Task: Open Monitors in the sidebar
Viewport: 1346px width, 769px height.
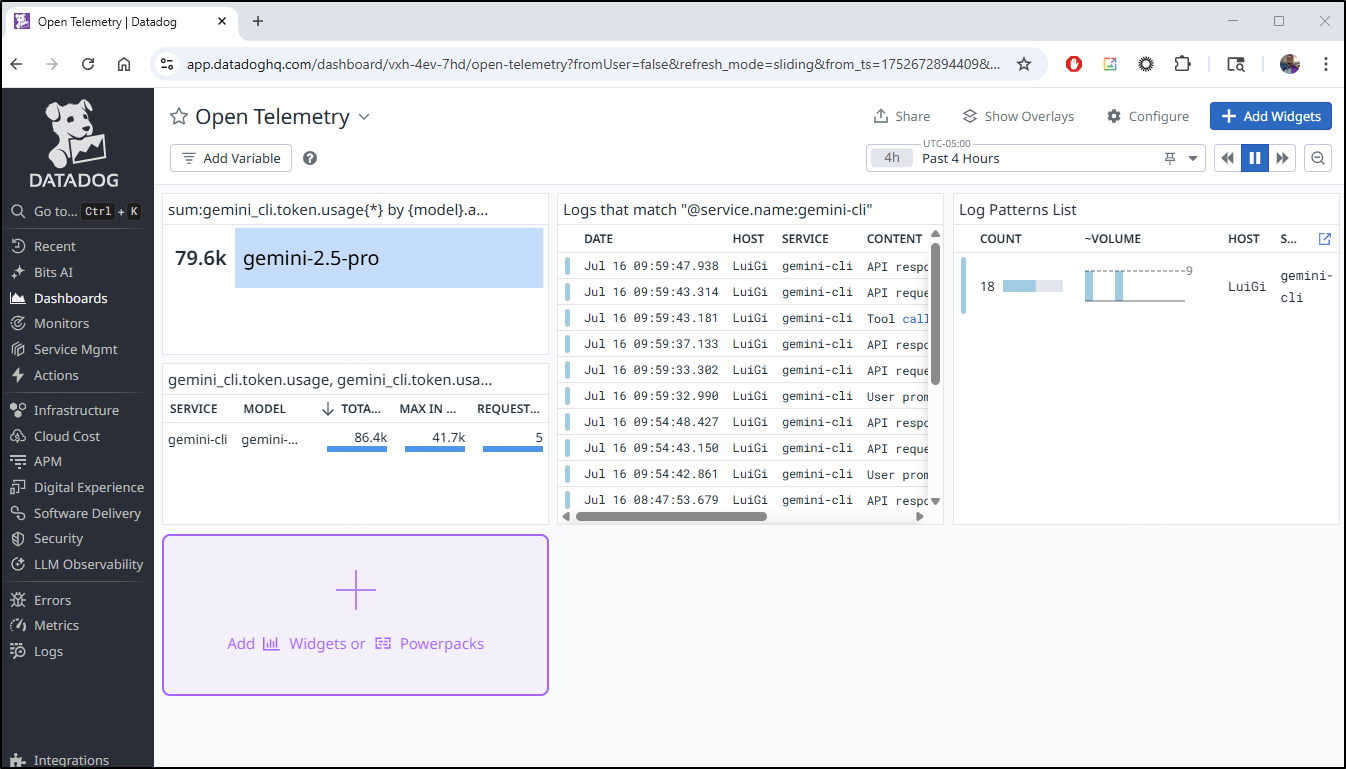Action: 61,323
